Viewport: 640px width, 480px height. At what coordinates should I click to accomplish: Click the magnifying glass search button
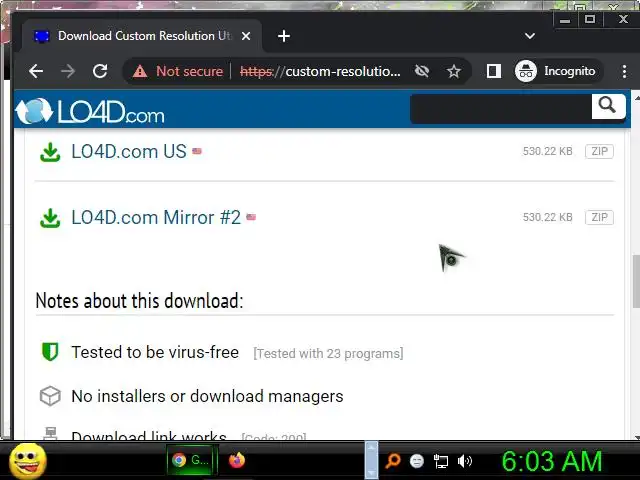tap(608, 106)
